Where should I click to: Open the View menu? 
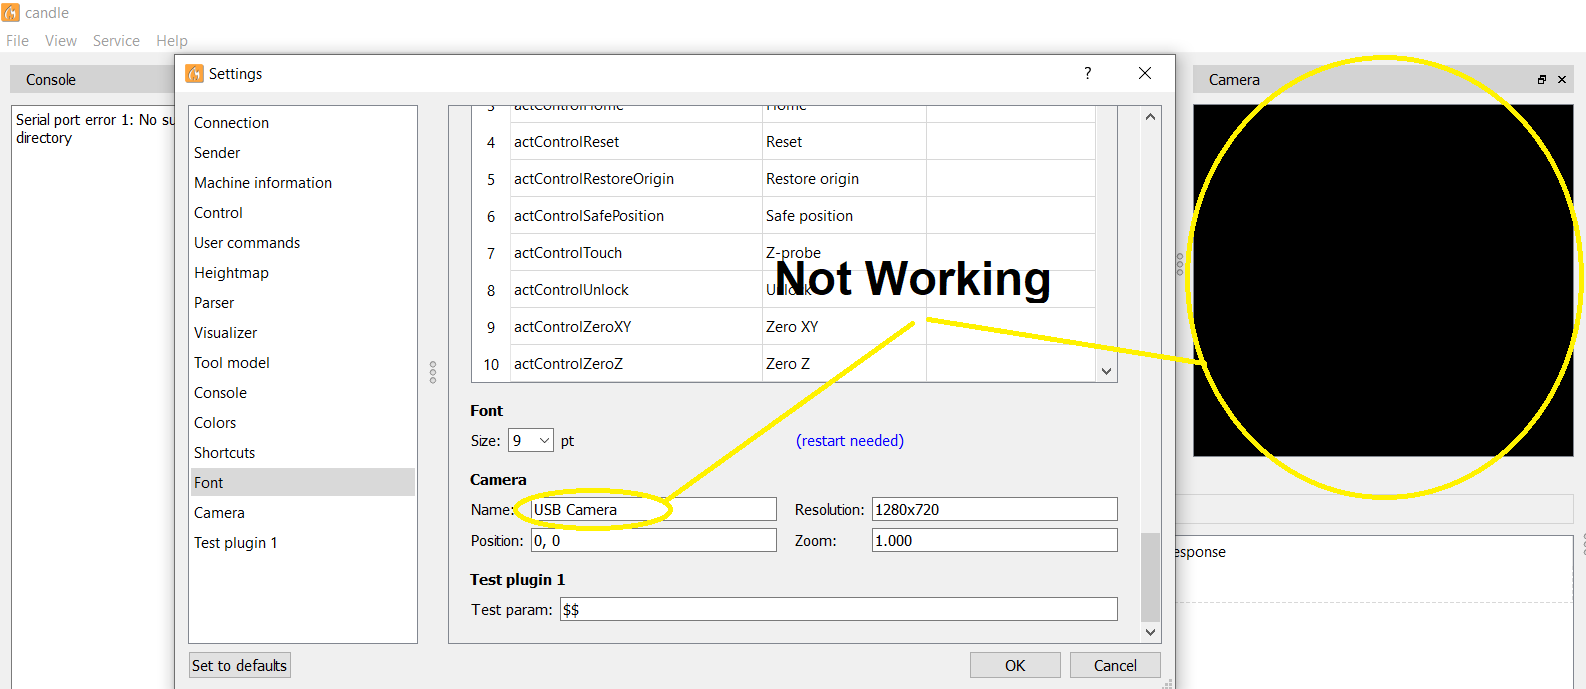[x=61, y=41]
